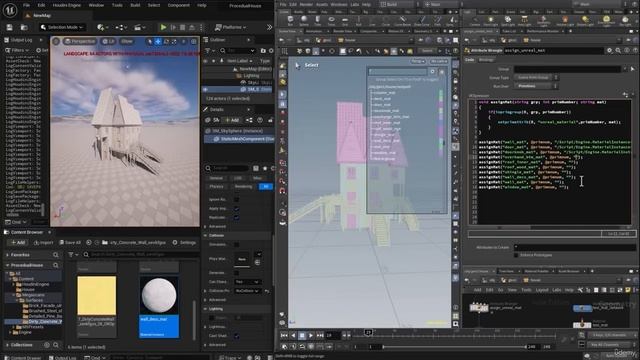Open the Output Log Filters dropdown
640x360 pixels.
tap(17, 50)
